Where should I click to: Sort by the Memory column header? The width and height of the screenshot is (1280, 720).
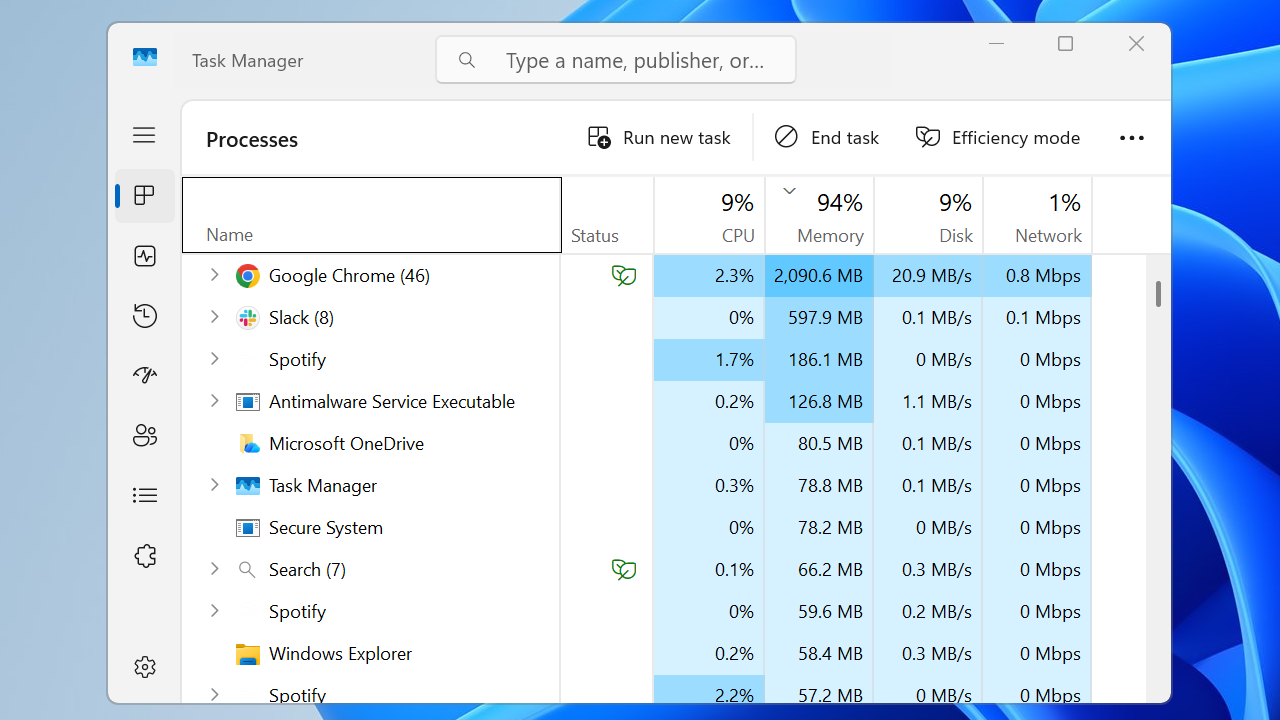(820, 215)
